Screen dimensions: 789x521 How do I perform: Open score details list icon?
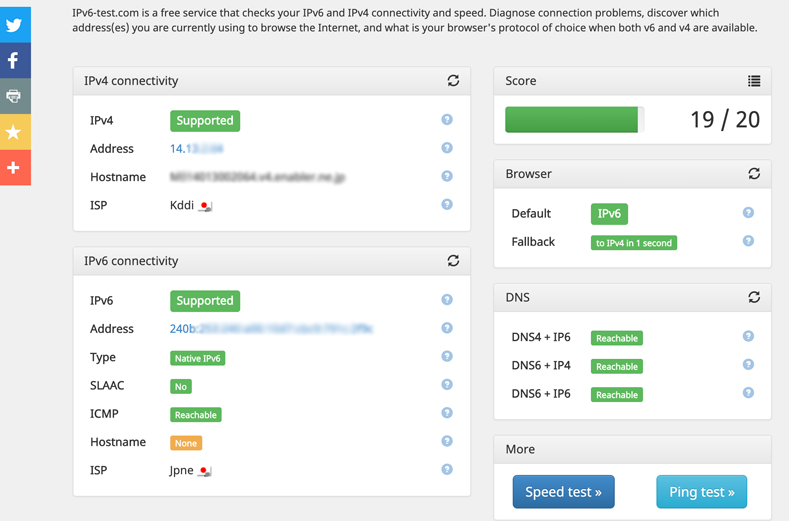coord(754,81)
